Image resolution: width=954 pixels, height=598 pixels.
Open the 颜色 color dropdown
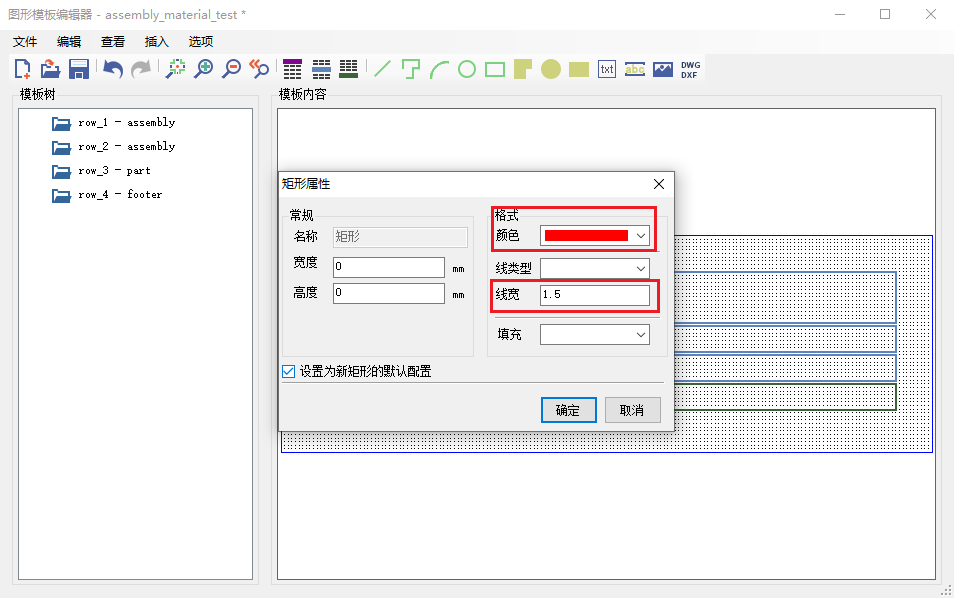pos(641,235)
